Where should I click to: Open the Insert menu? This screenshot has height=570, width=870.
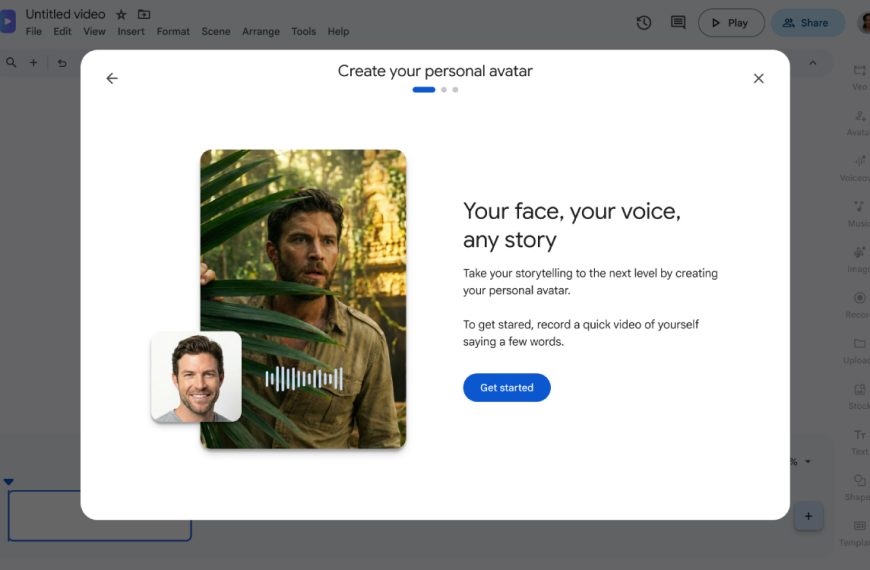coord(130,32)
